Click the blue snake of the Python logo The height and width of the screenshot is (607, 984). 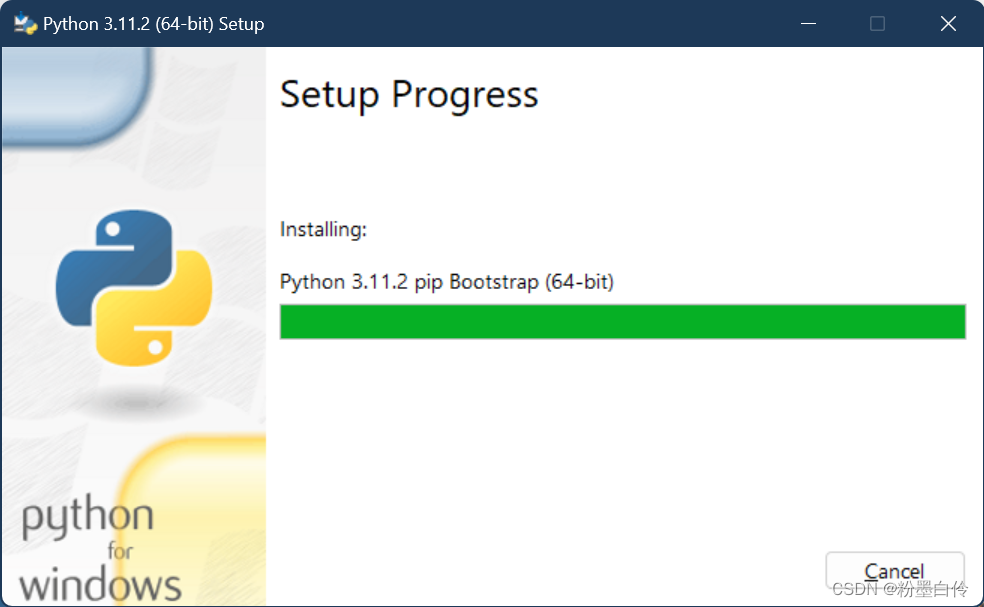113,264
